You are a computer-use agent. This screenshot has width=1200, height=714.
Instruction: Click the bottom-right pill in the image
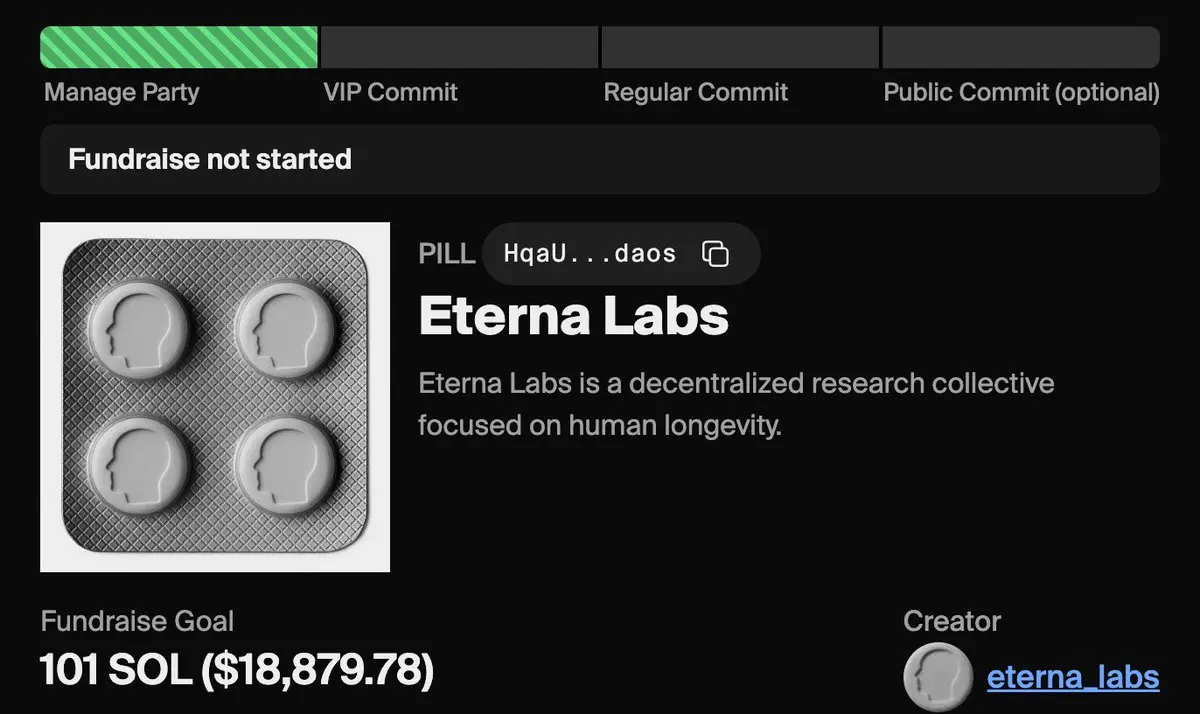point(285,466)
